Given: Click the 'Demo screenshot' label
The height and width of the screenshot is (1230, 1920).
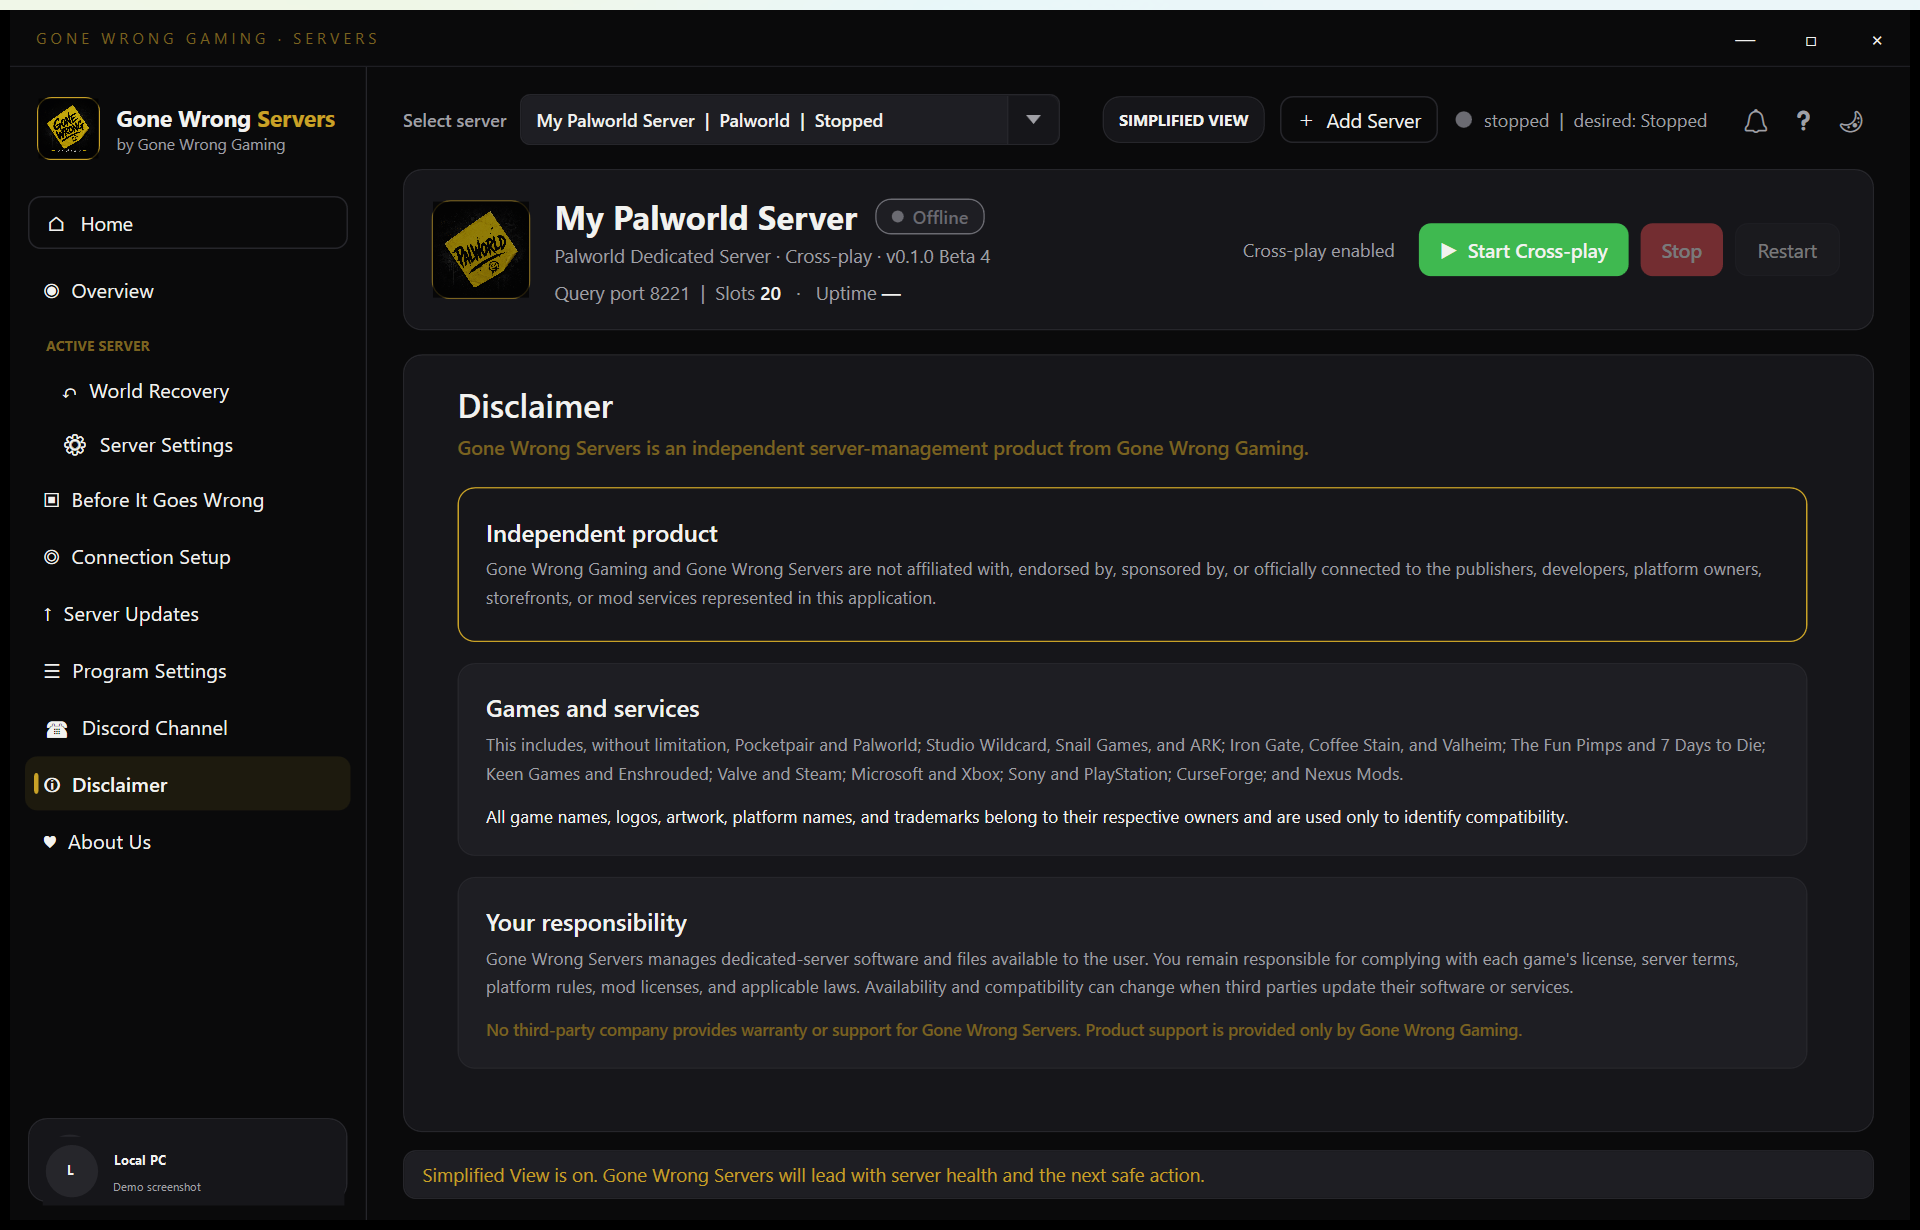Looking at the screenshot, I should [x=157, y=1187].
